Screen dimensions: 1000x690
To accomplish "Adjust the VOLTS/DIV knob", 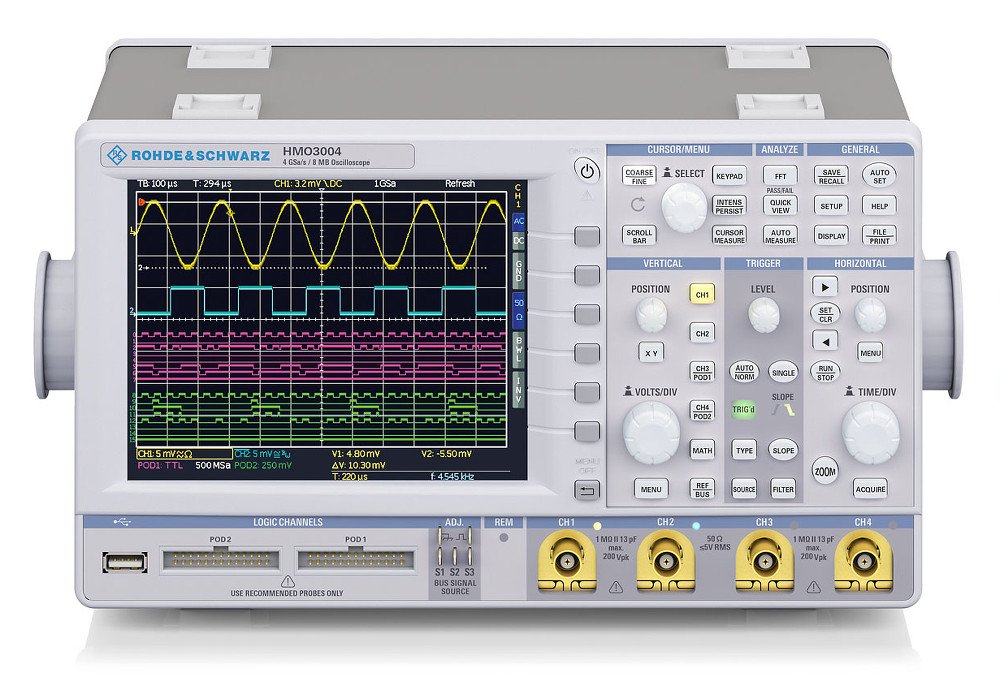I will (651, 432).
